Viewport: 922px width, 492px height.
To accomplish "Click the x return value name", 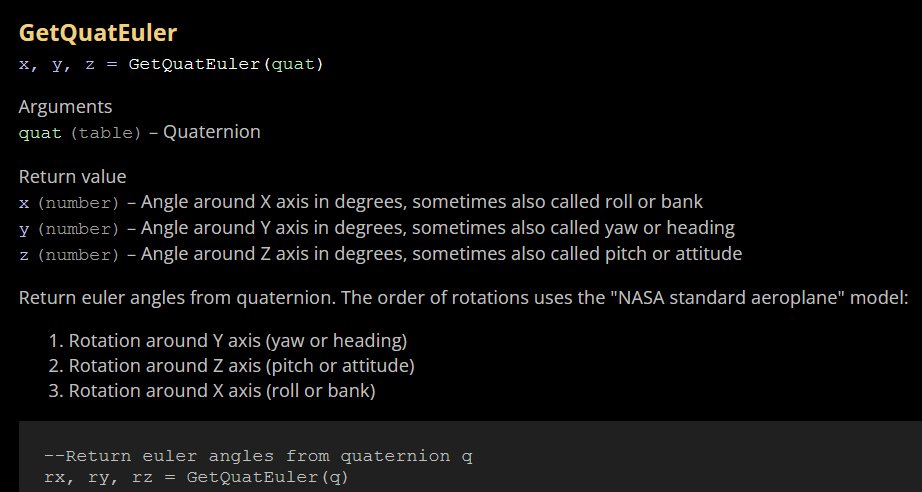I will (x=24, y=202).
